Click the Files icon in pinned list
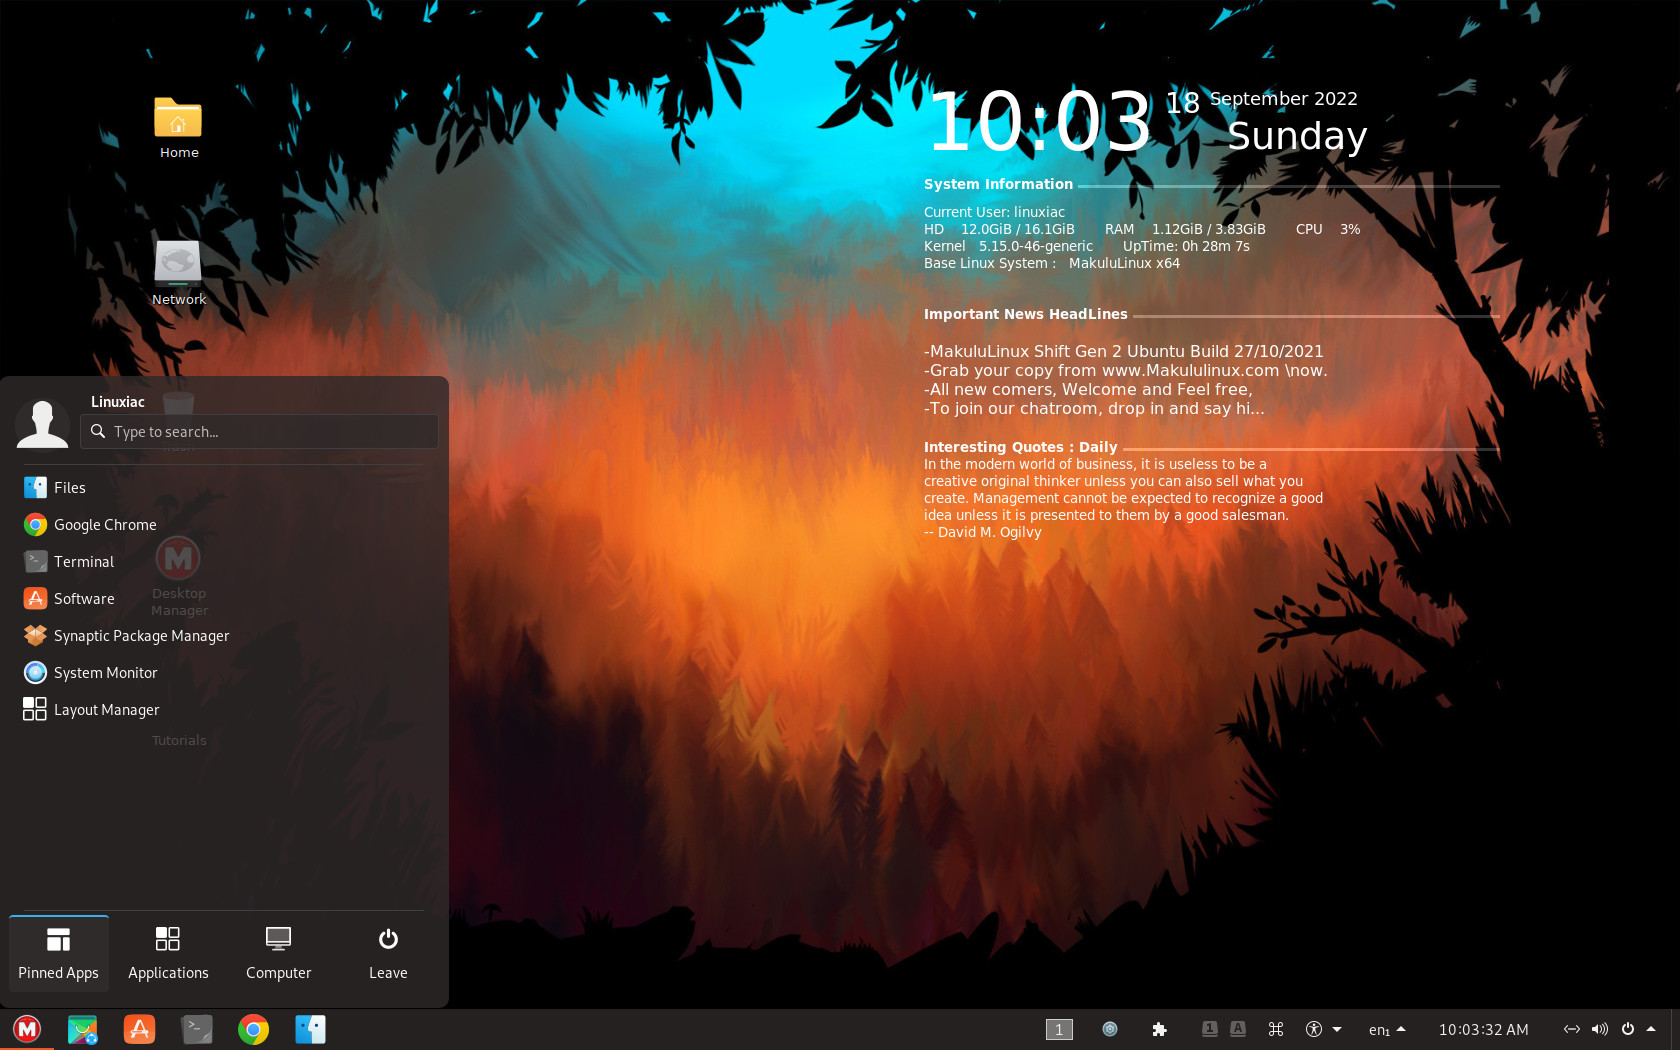Image resolution: width=1680 pixels, height=1050 pixels. 35,487
